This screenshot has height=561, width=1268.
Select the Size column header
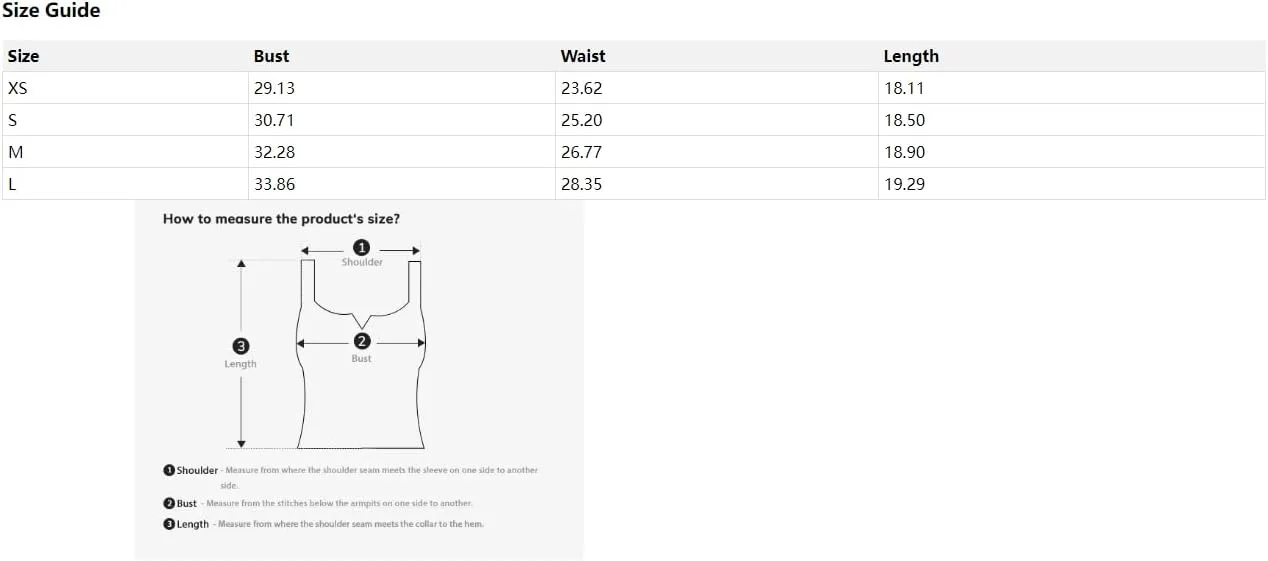pos(126,56)
